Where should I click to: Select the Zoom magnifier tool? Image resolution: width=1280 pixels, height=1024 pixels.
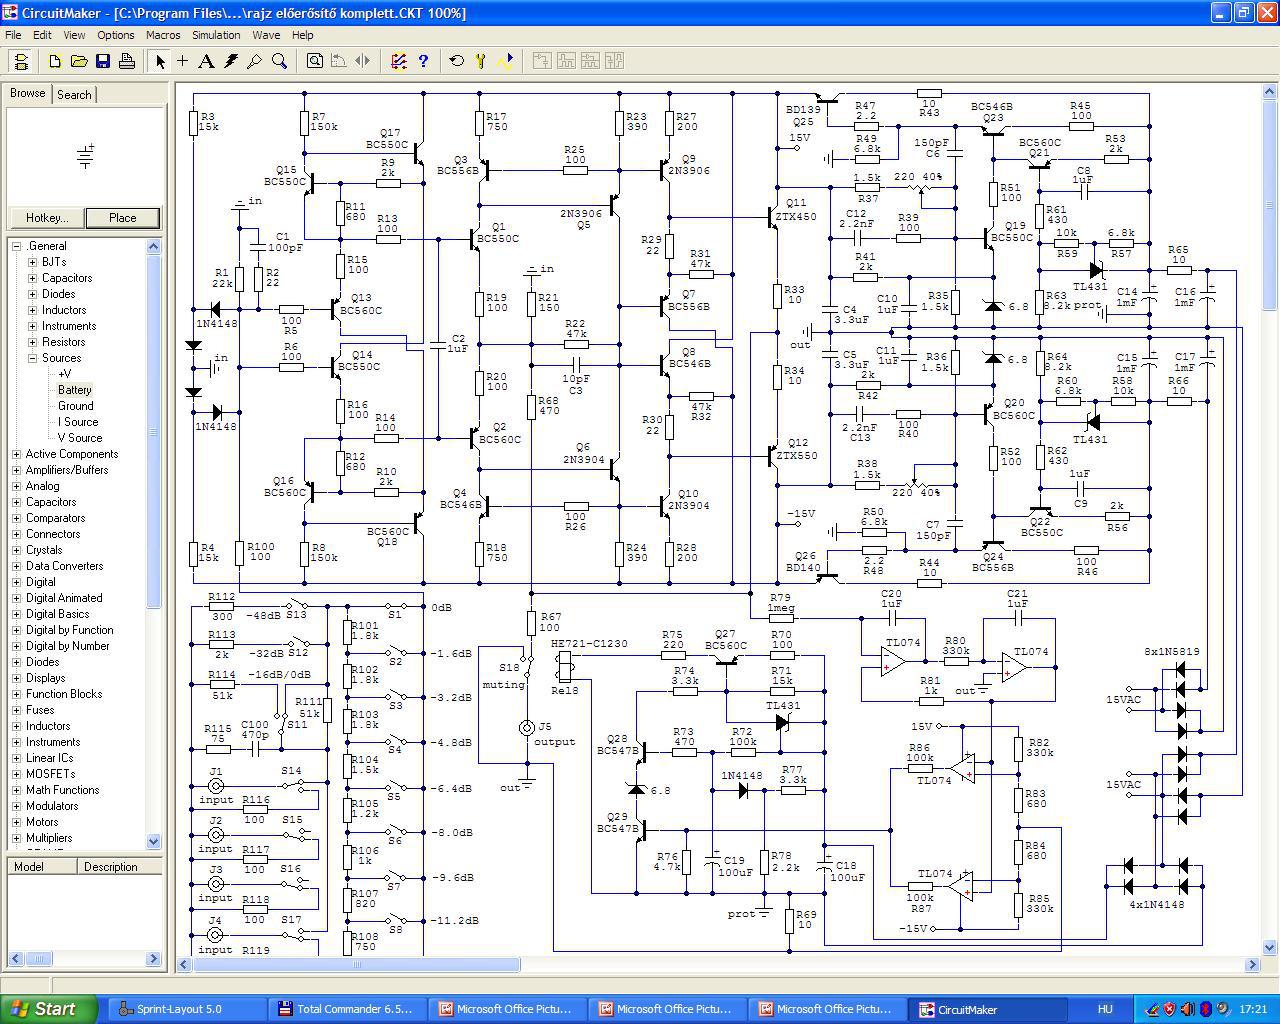[x=280, y=61]
